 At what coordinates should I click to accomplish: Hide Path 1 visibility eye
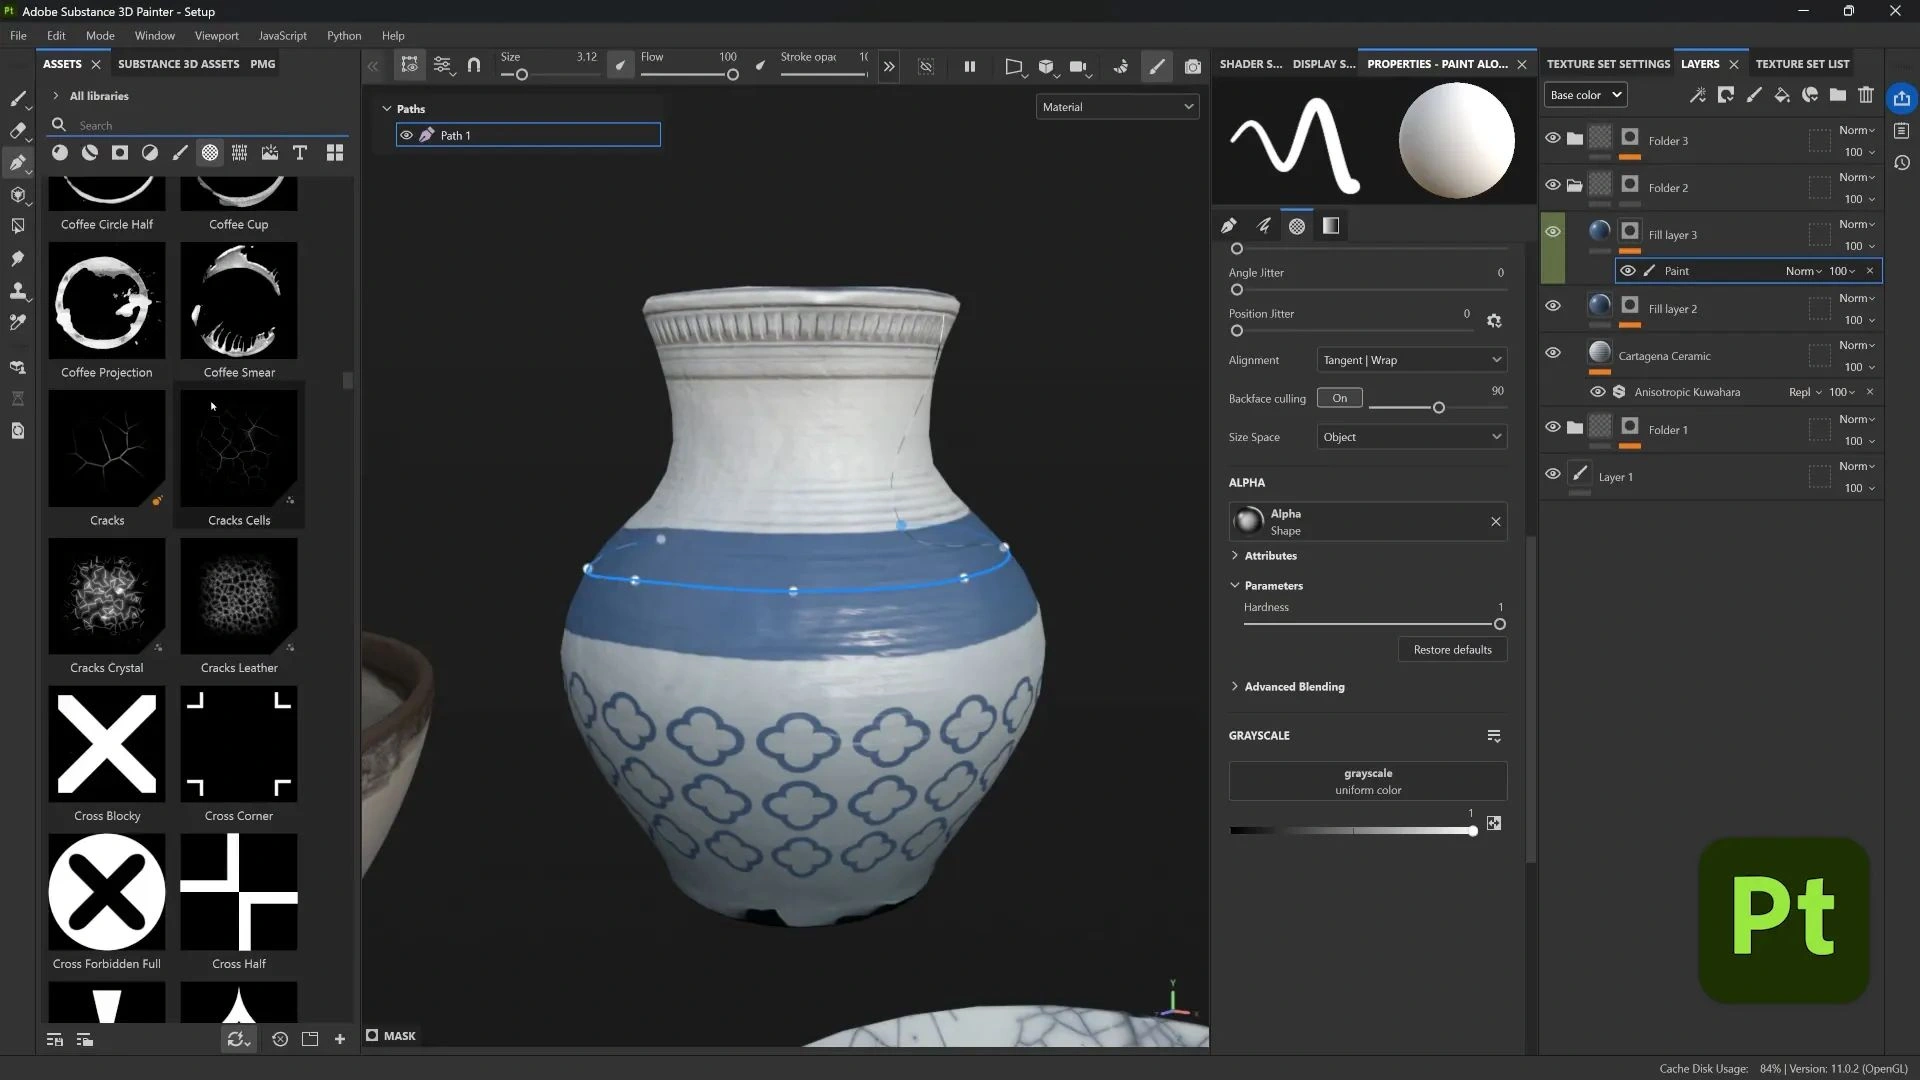406,135
